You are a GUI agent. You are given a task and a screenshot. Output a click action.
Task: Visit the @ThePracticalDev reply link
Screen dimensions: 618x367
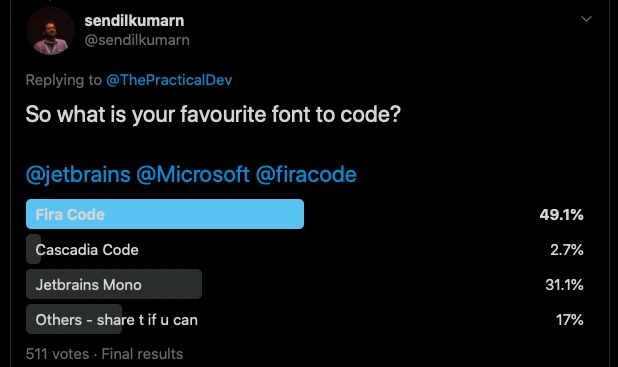coord(169,80)
